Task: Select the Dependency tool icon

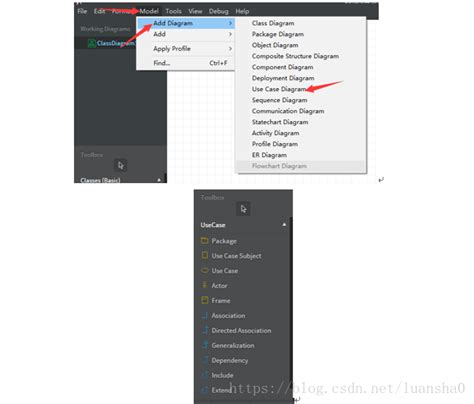Action: (205, 360)
